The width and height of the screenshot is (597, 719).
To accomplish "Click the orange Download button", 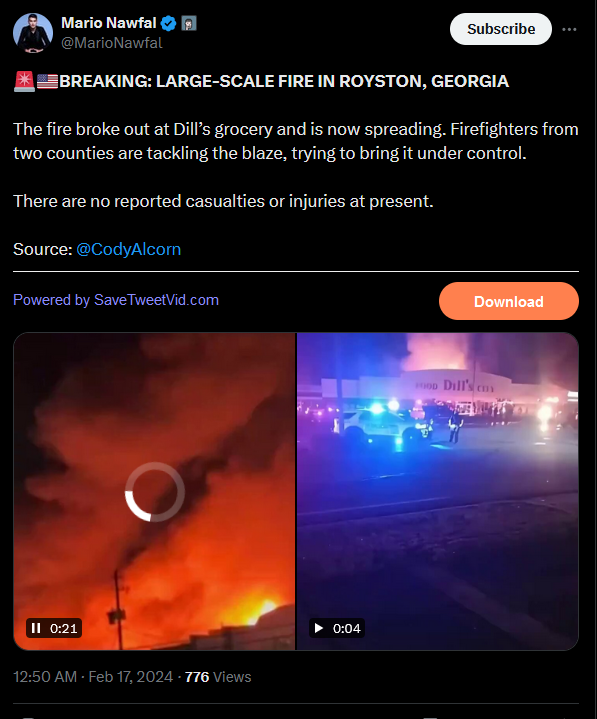I will tap(509, 301).
